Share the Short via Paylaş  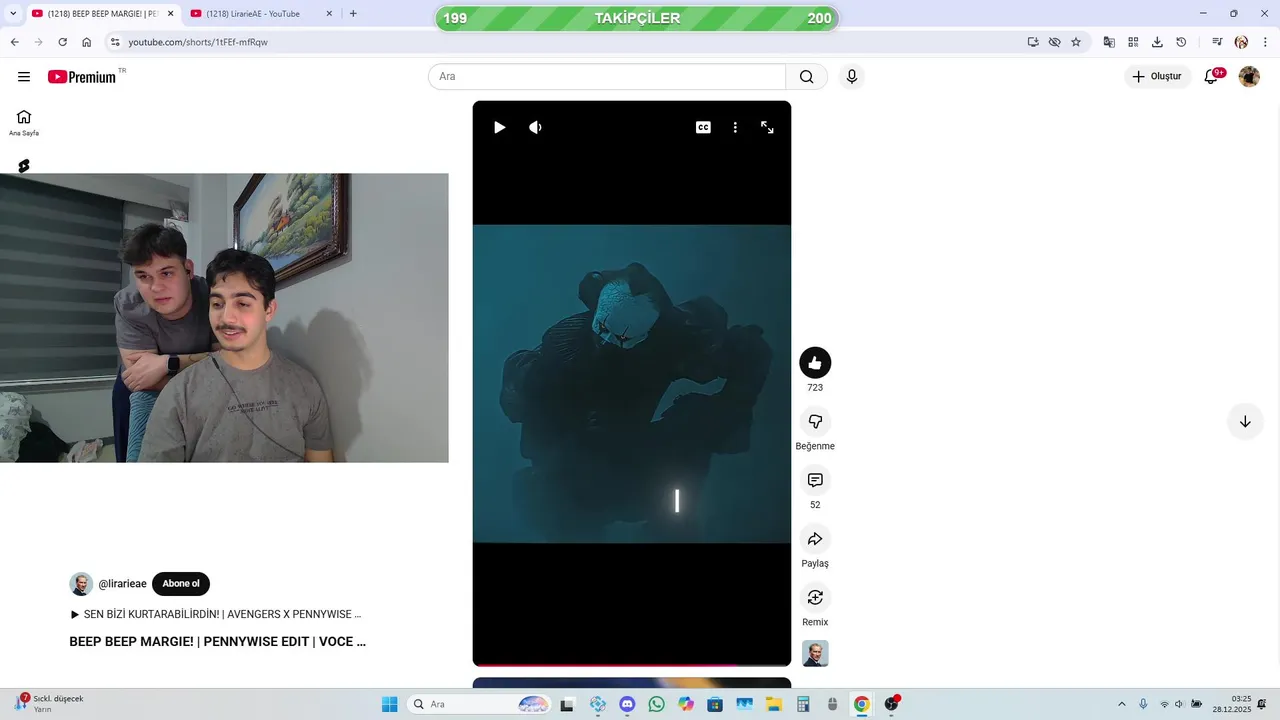pyautogui.click(x=815, y=539)
